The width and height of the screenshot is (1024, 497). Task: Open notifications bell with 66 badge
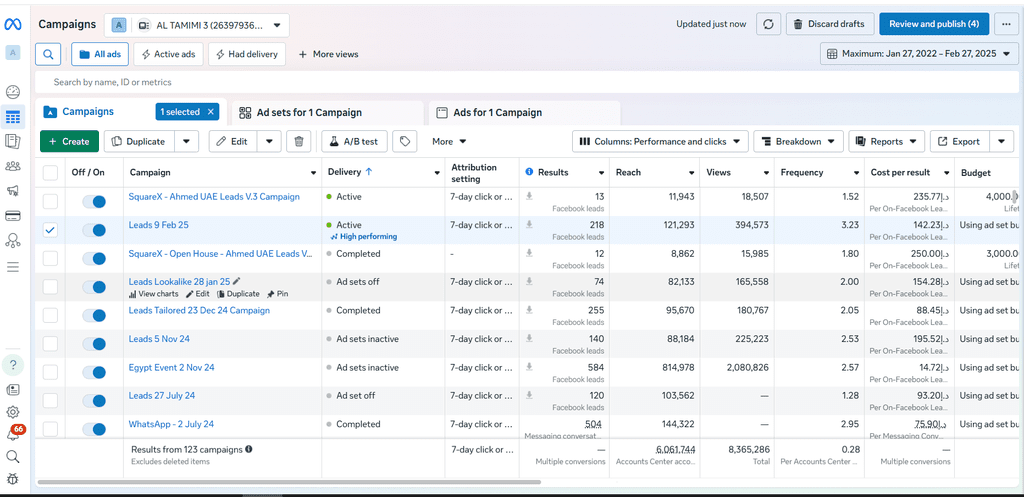tap(13, 434)
